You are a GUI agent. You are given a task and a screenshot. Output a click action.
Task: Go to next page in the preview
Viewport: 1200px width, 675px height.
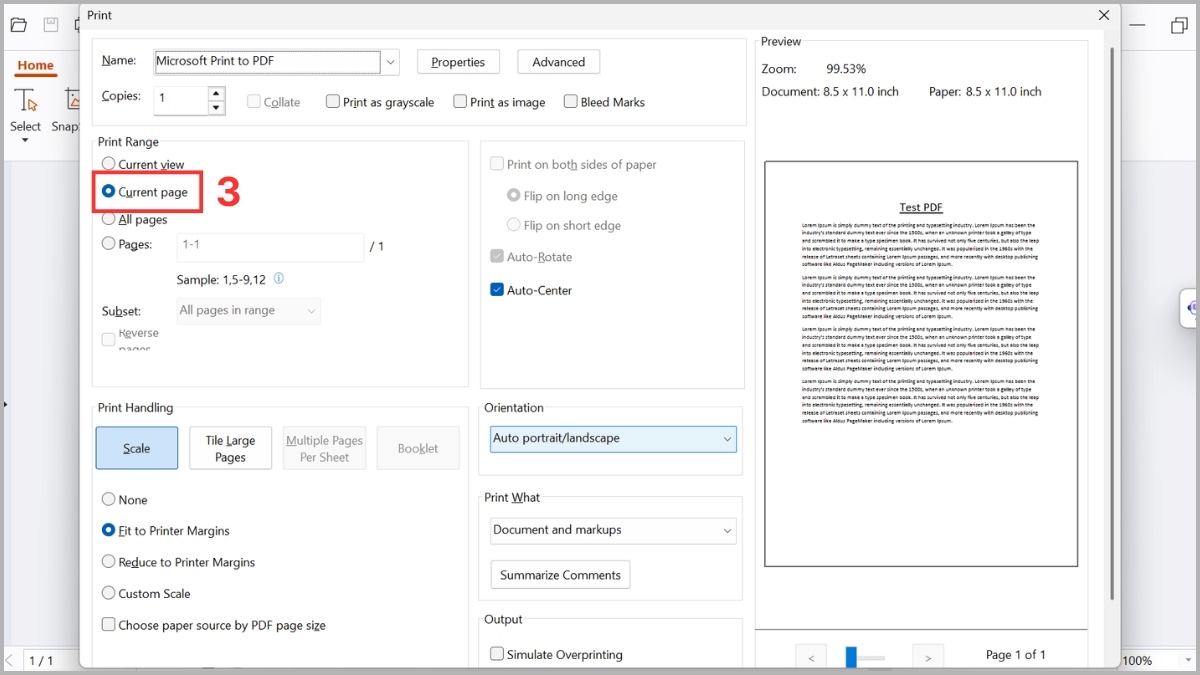[x=927, y=655]
